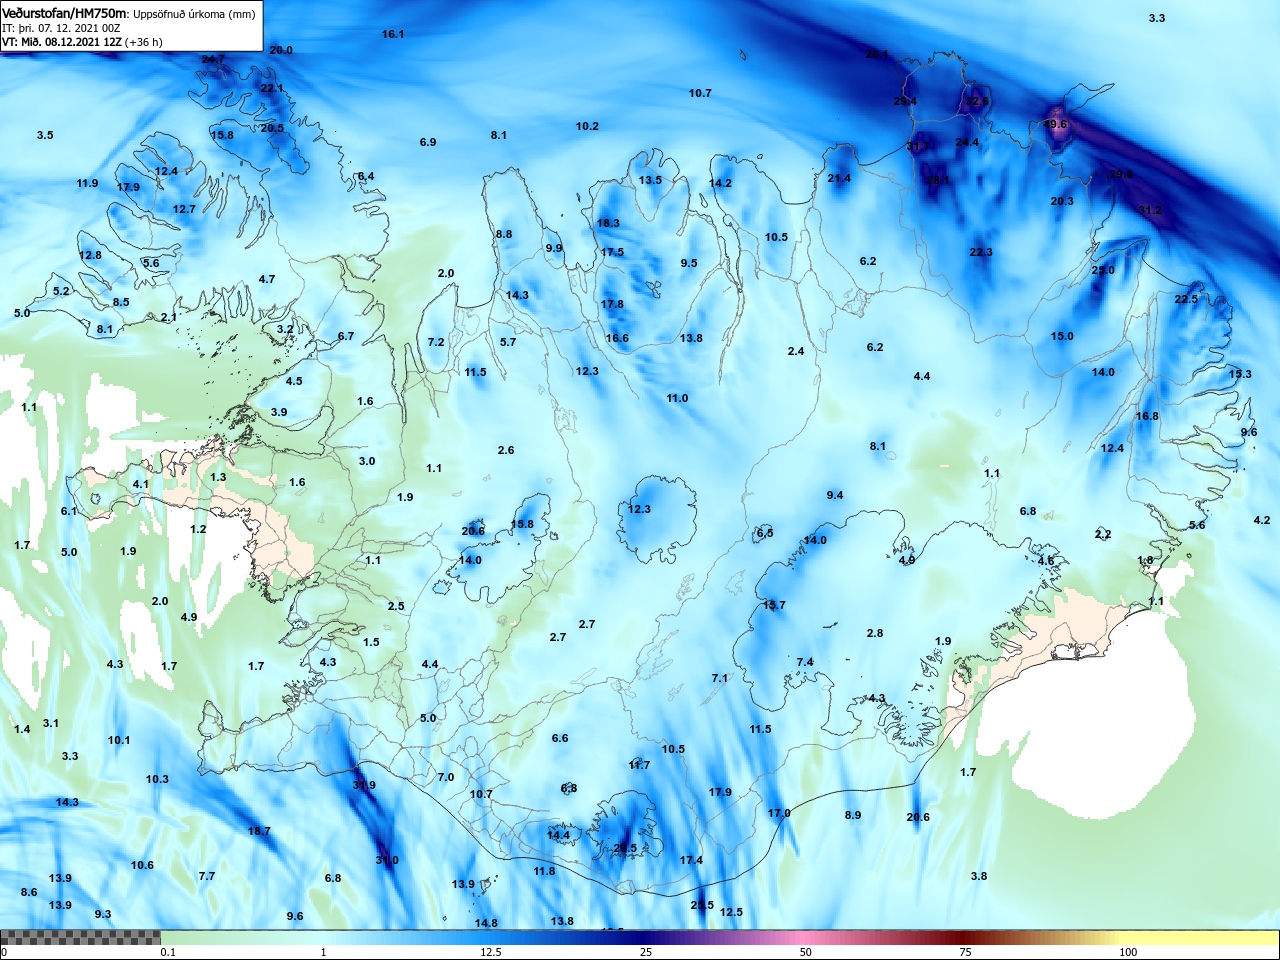Viewport: 1280px width, 960px height.
Task: Click the 9.3 precipitation value
Action: pyautogui.click(x=103, y=915)
